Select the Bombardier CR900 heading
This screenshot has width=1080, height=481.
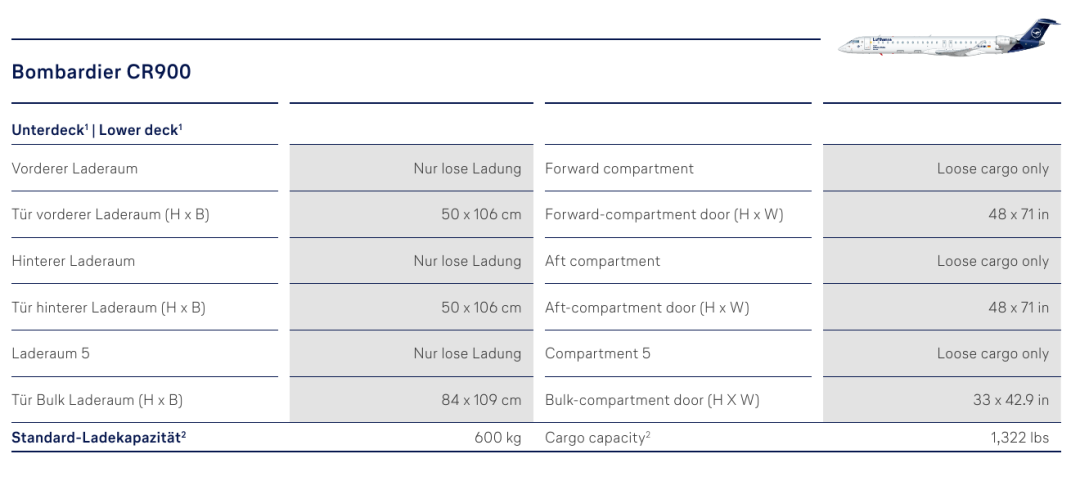coord(101,72)
